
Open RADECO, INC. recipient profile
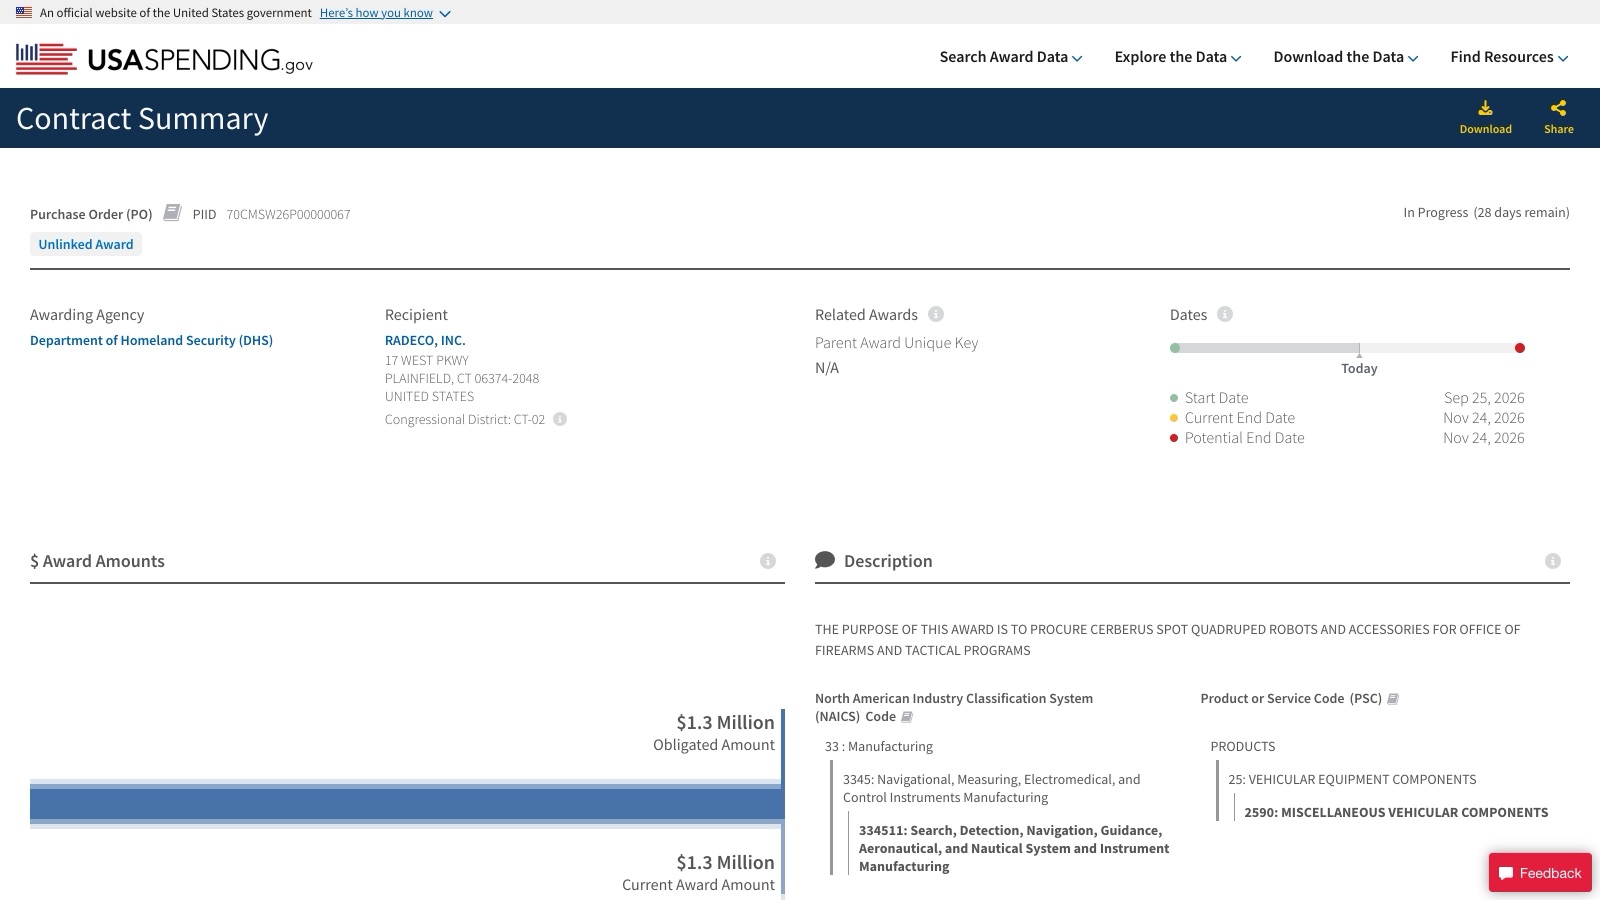coord(425,340)
